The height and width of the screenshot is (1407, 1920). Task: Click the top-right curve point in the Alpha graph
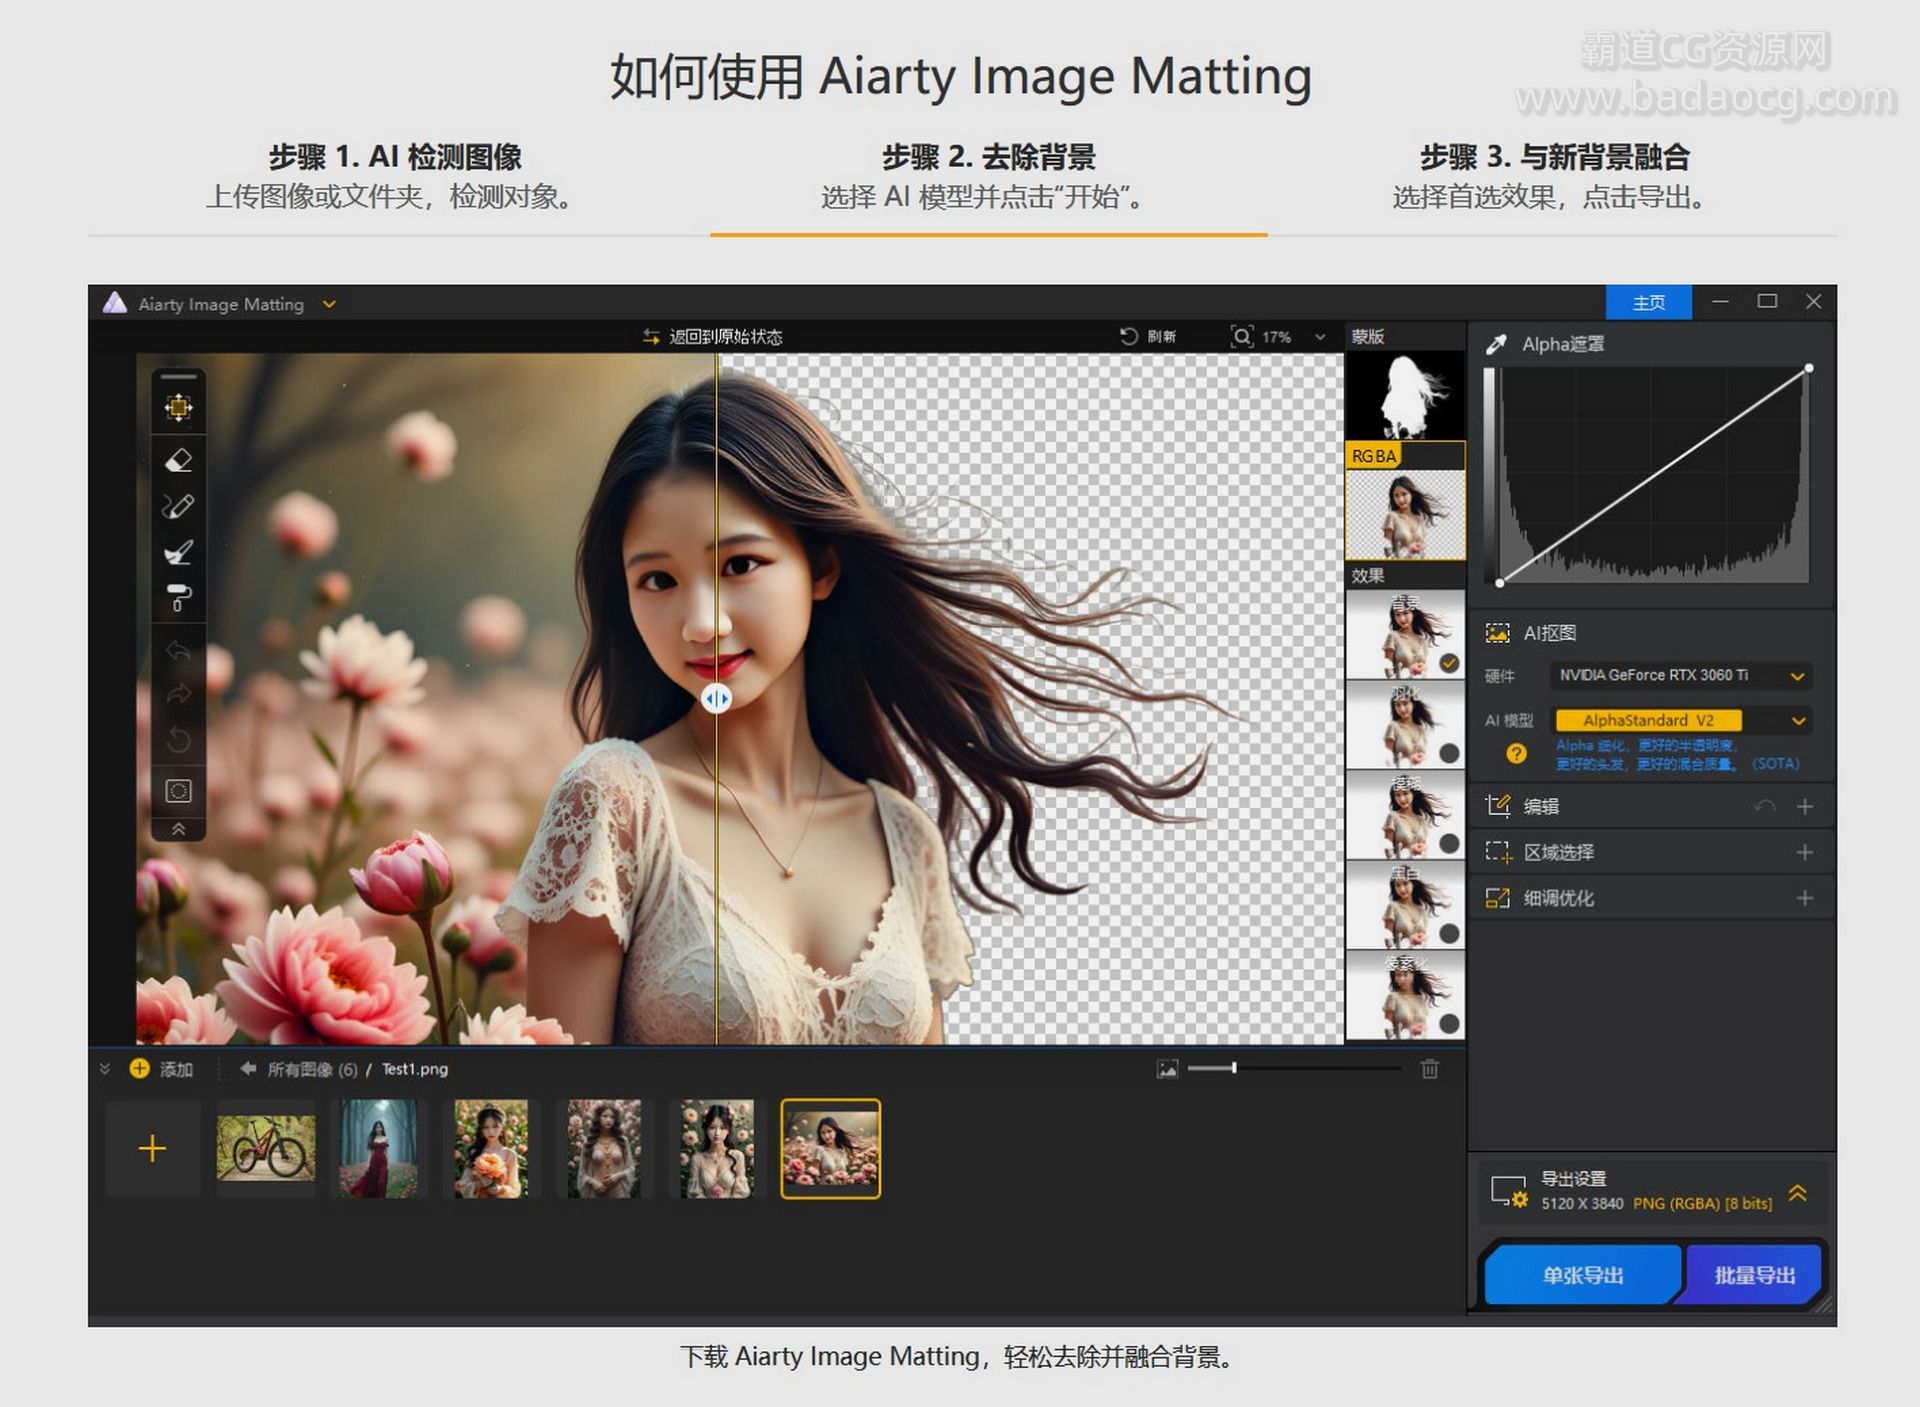tap(1808, 369)
